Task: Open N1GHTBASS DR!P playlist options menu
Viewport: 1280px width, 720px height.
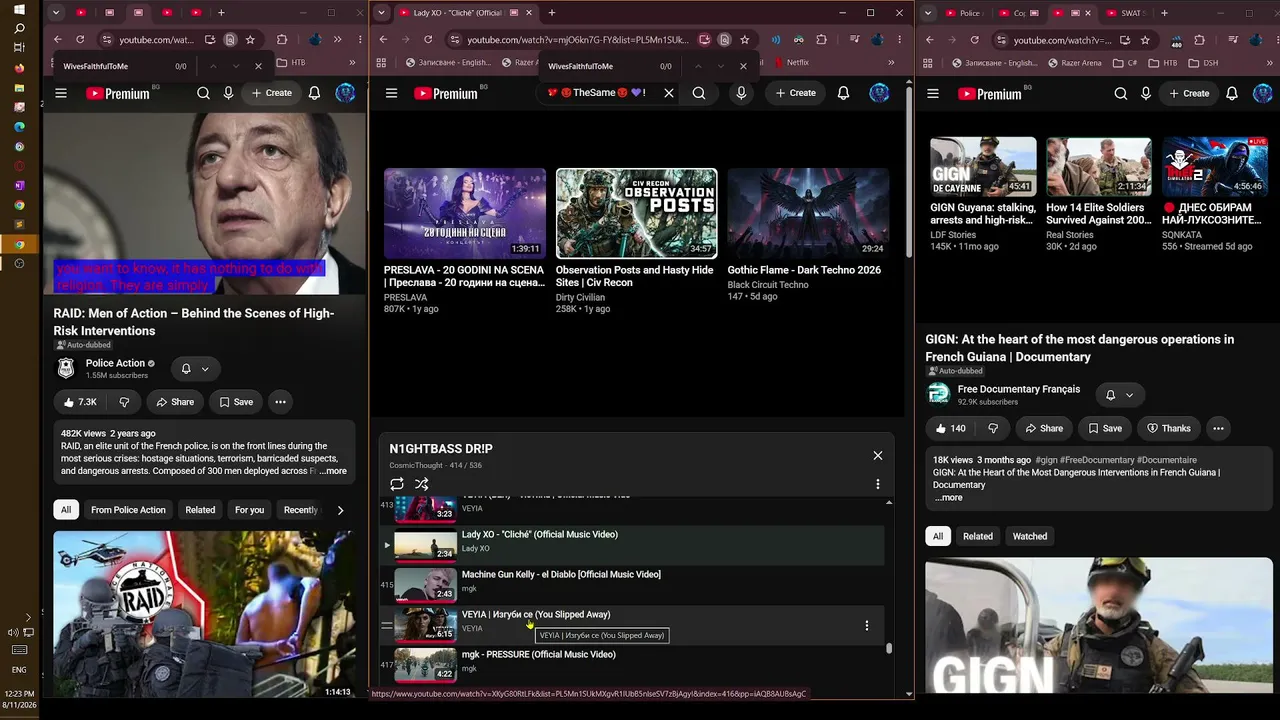Action: tap(878, 484)
